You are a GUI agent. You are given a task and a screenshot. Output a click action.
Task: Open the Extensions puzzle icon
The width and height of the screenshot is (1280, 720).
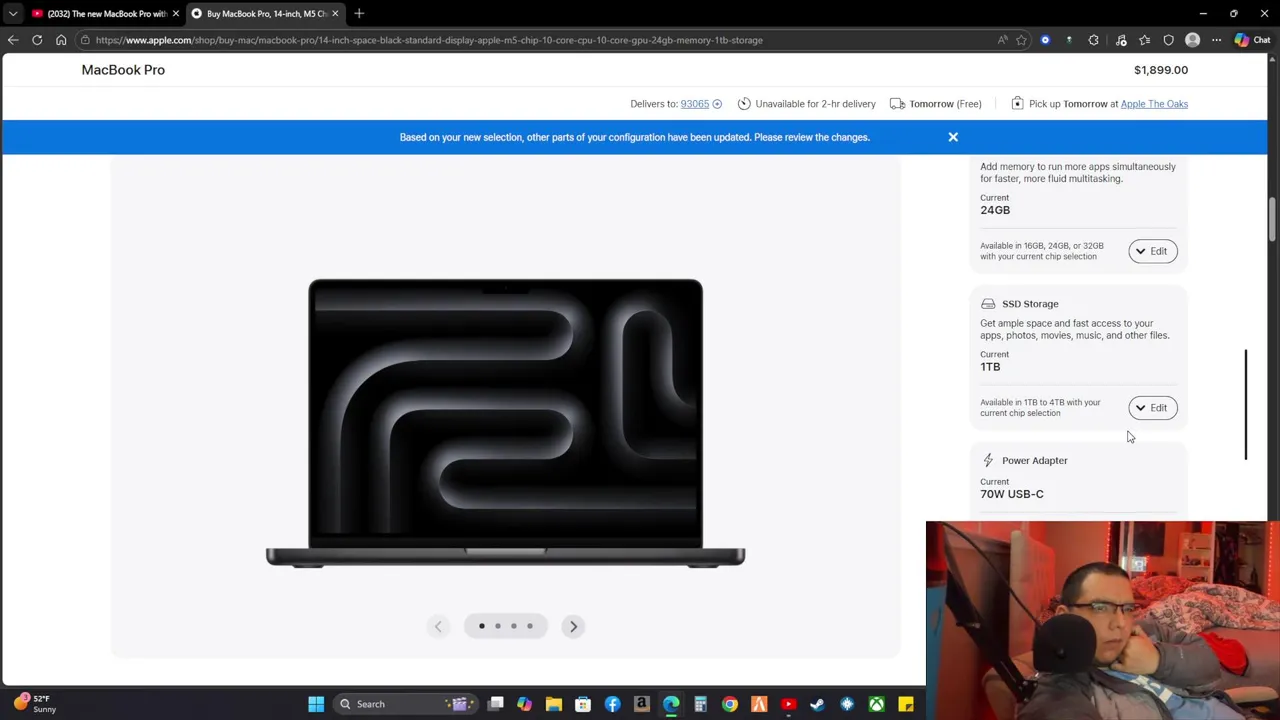[1093, 40]
